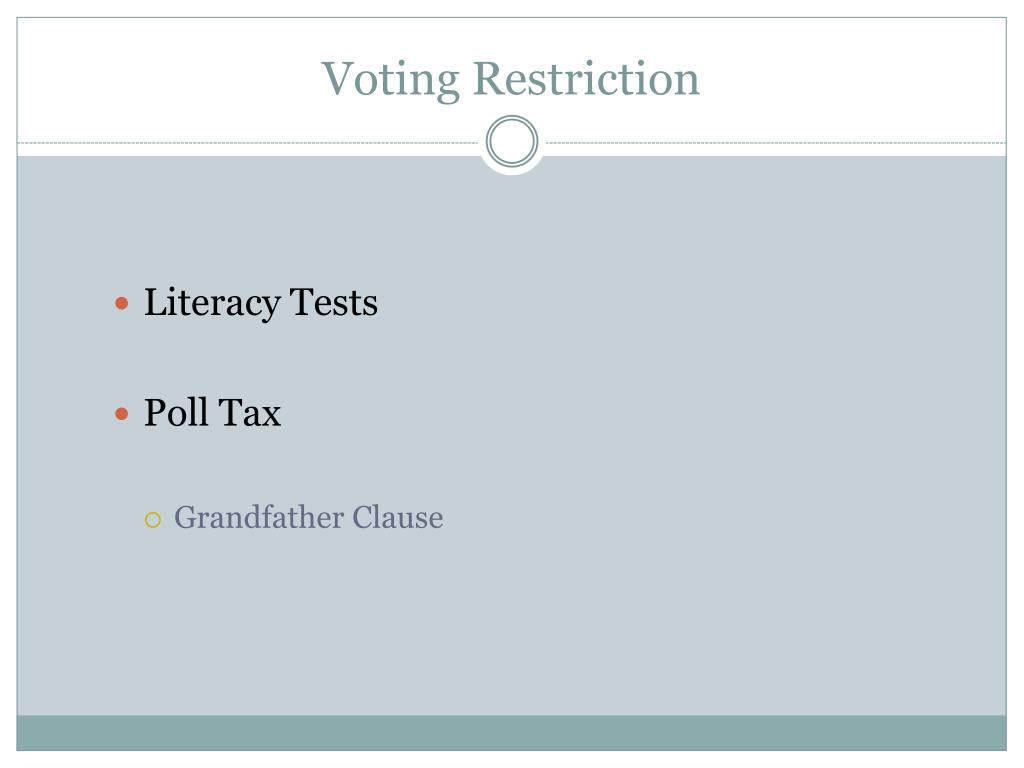Click the capital "R" in Restriction
1024x768 pixels.
click(x=490, y=78)
